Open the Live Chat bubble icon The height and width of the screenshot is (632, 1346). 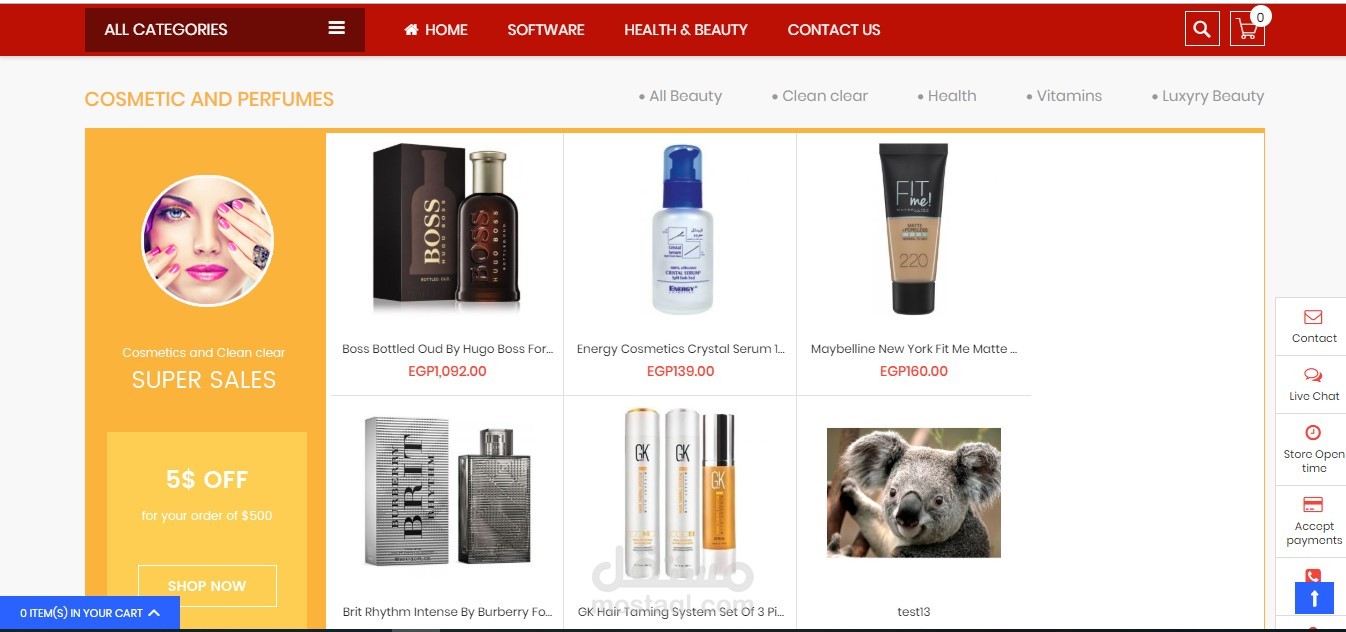(1313, 375)
